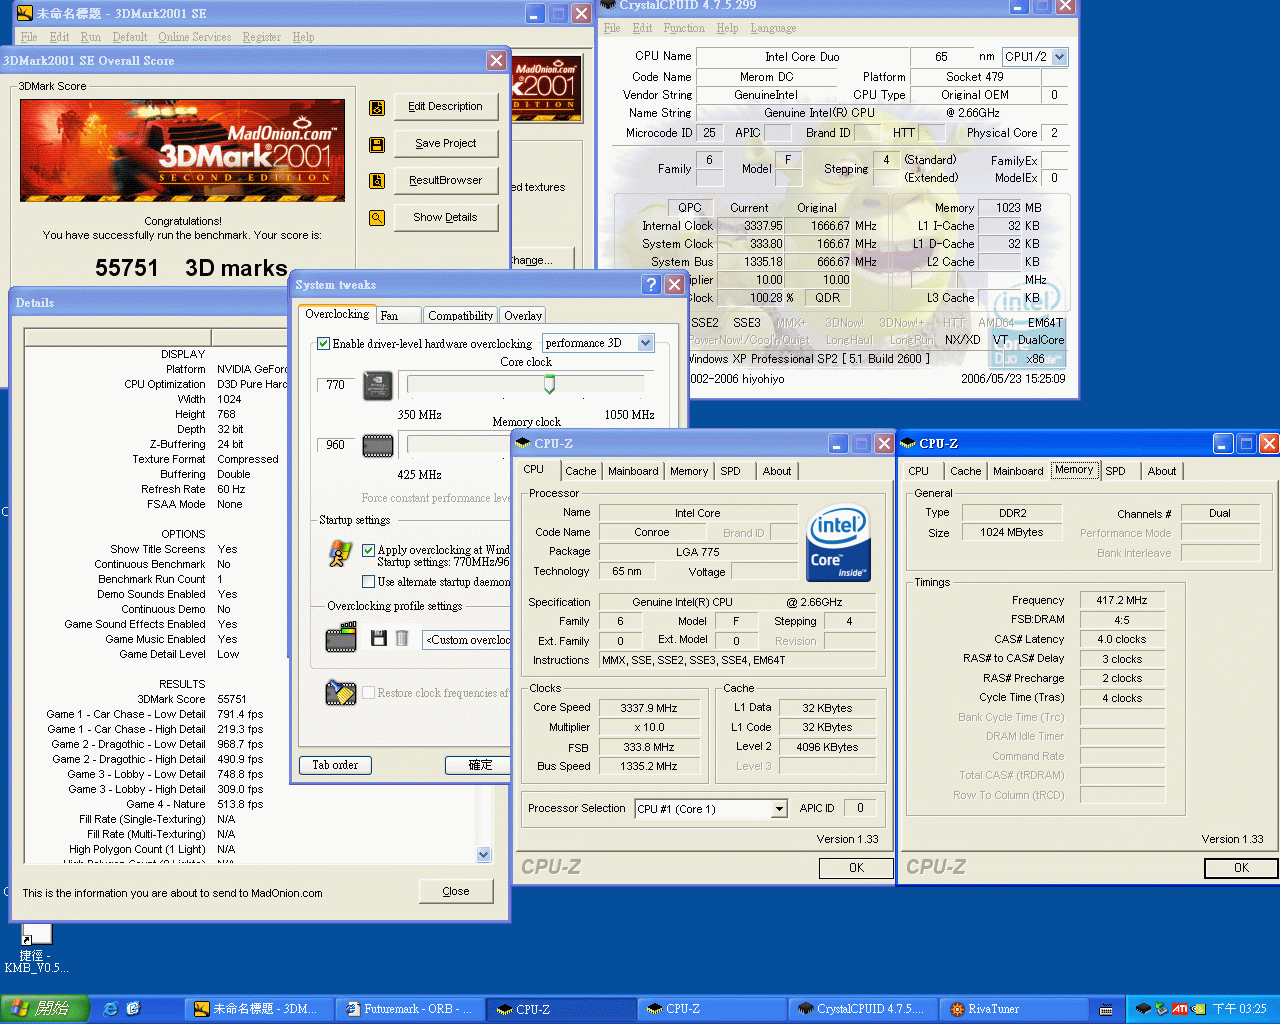Click the memory chip icon next to Memory clock
1280x1024 pixels.
(378, 446)
